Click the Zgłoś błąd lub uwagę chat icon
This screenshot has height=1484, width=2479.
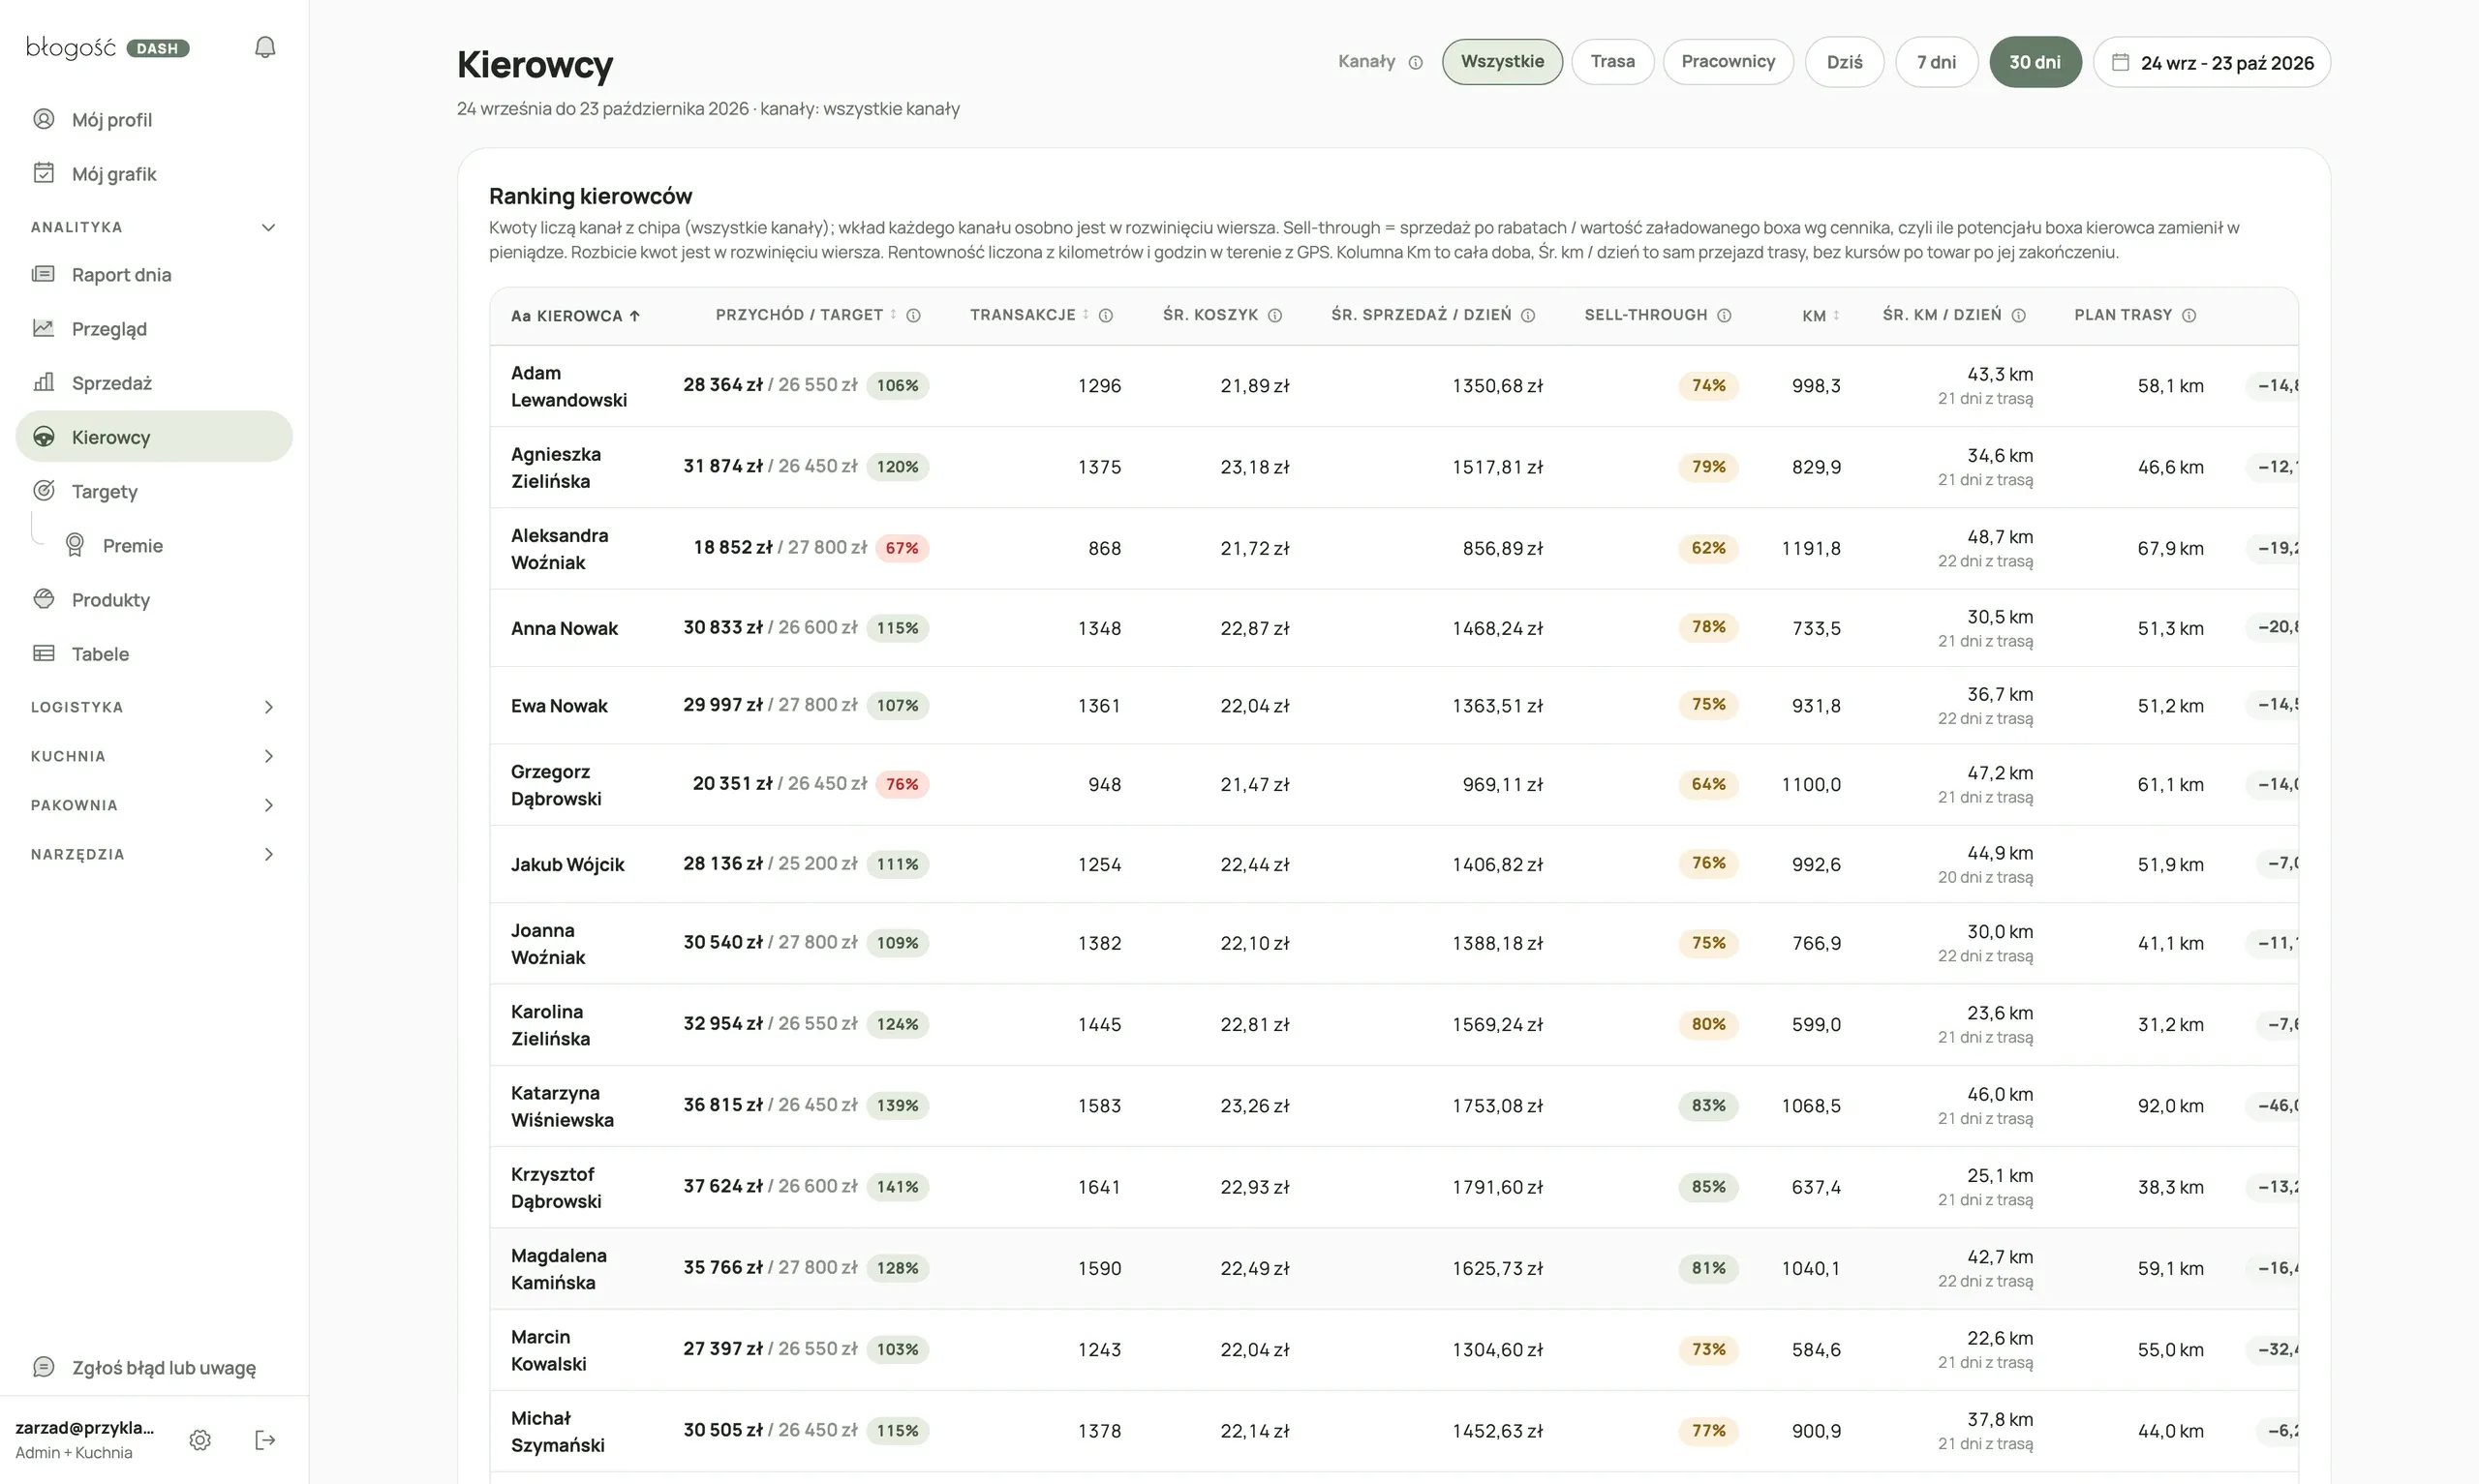tap(44, 1367)
